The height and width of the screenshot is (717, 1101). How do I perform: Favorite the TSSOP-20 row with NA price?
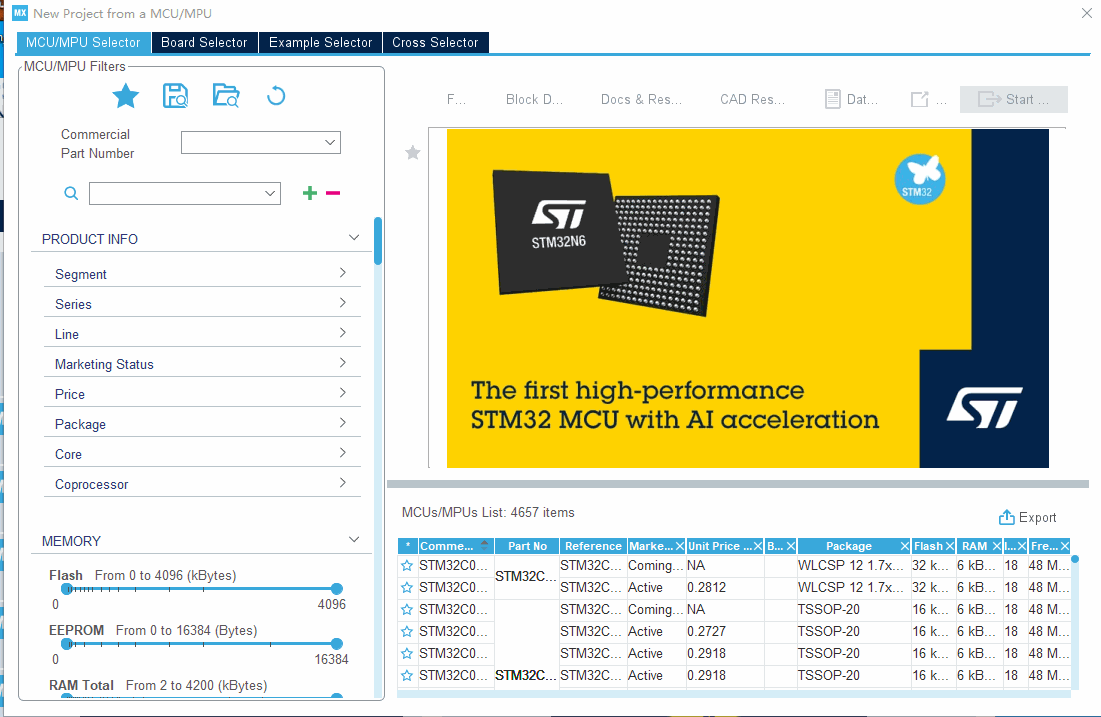(407, 610)
